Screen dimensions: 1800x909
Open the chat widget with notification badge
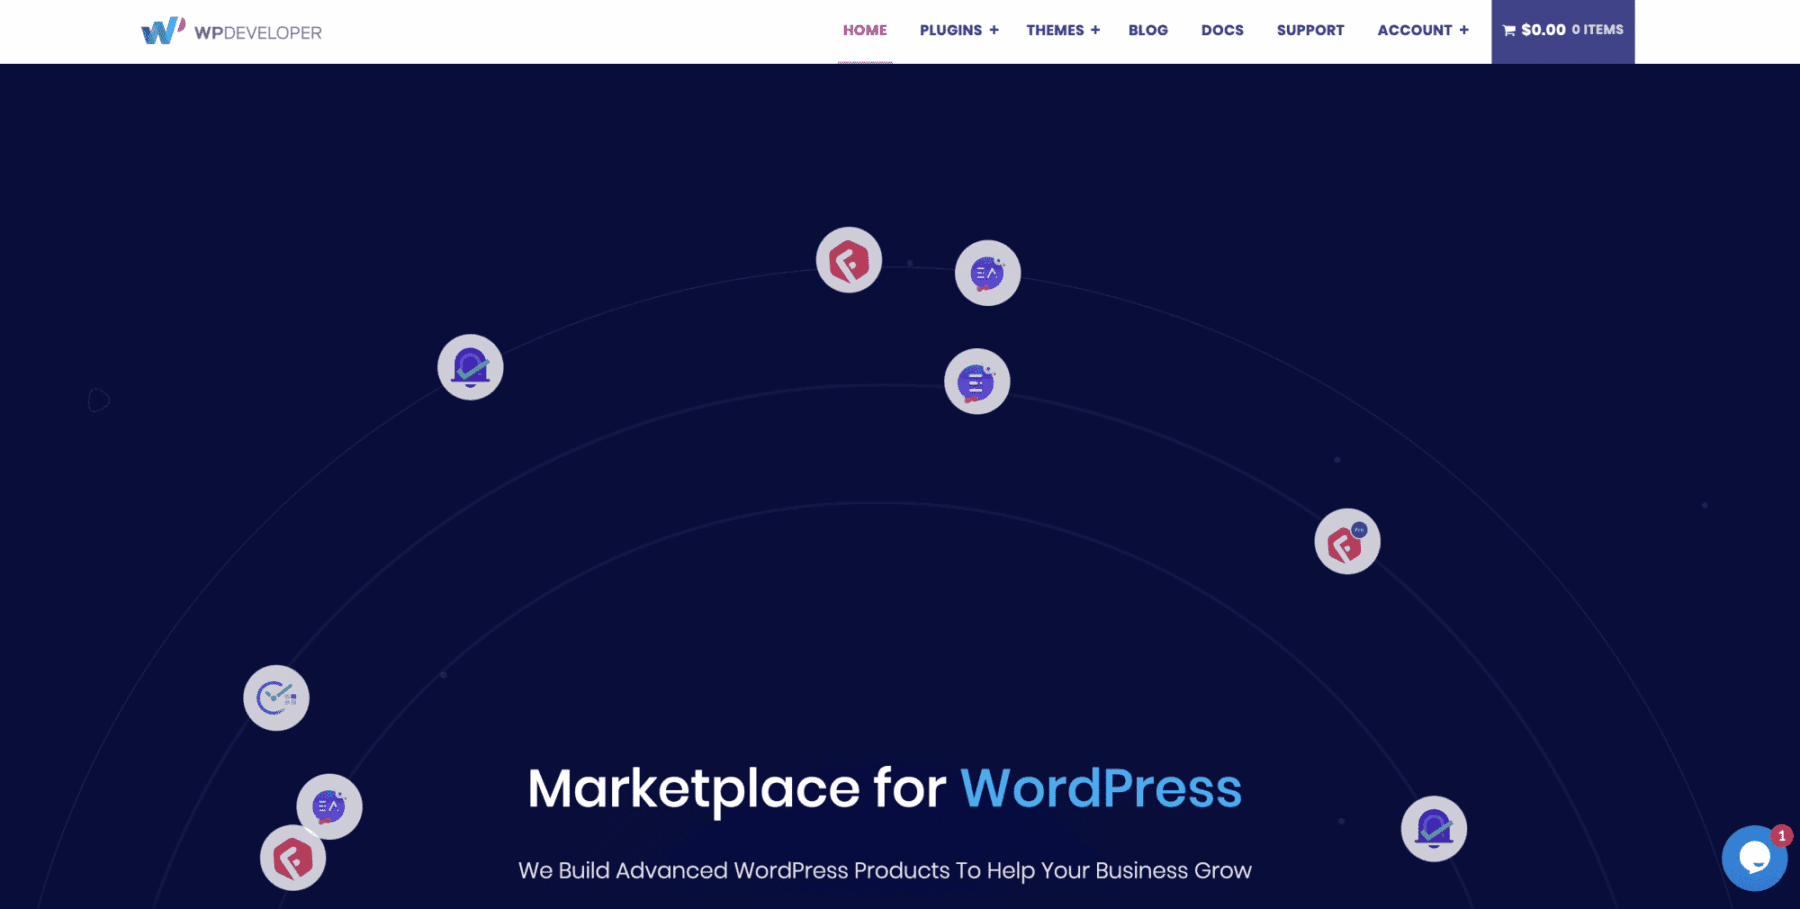coord(1755,858)
